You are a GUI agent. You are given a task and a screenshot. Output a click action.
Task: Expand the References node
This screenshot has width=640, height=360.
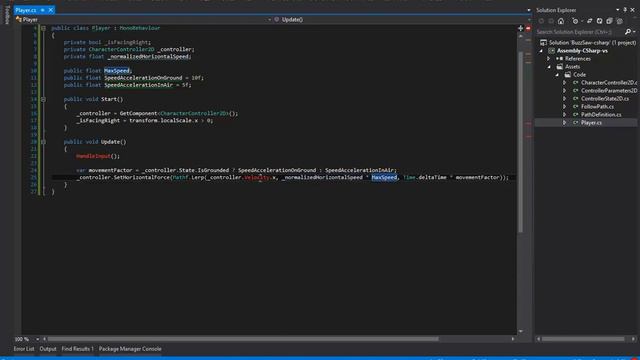549,59
